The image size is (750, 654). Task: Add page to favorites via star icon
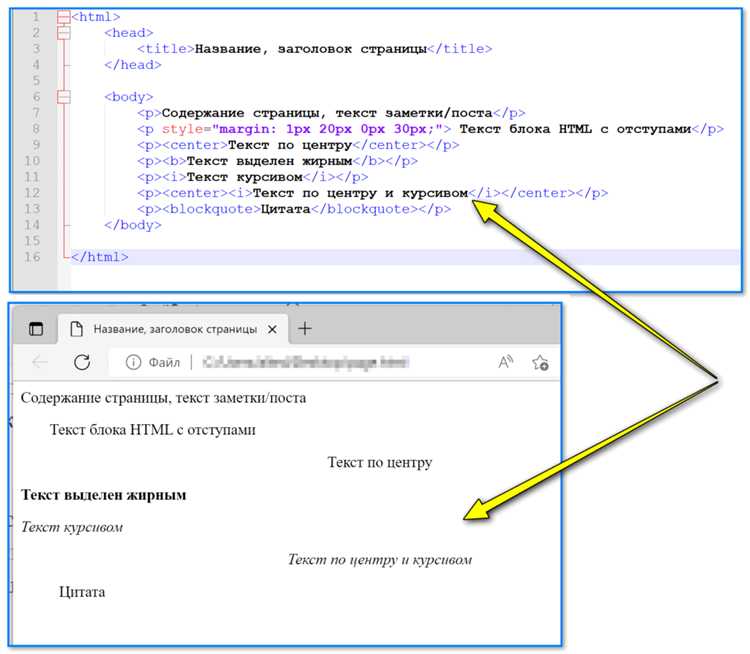tap(540, 363)
